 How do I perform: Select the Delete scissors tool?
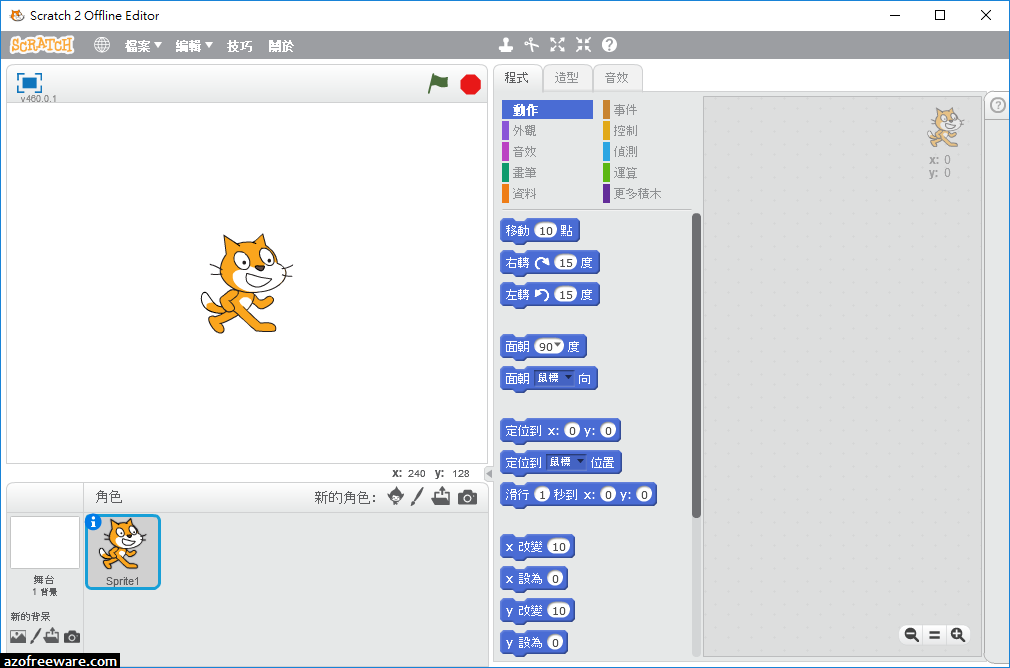(531, 44)
